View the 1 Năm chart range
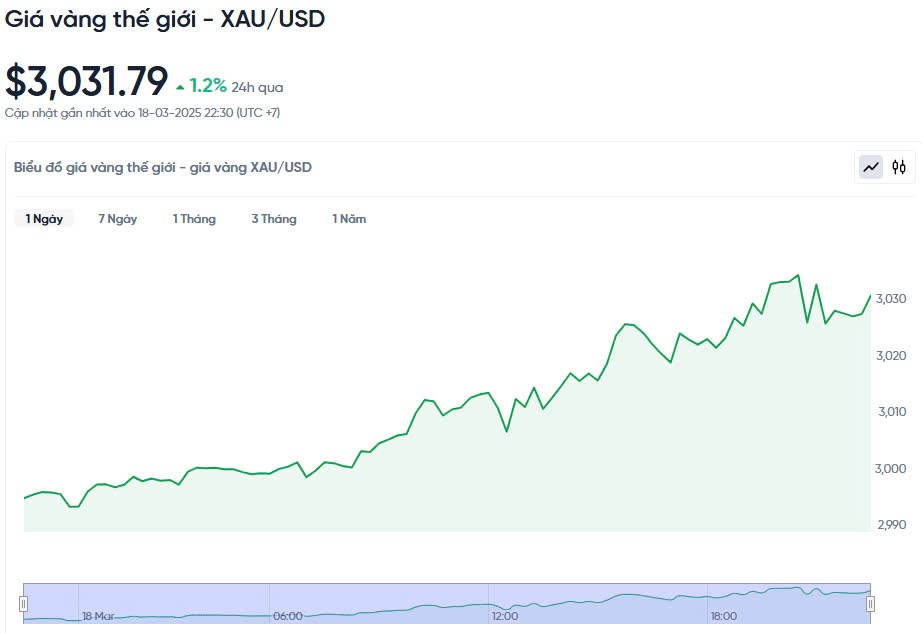The height and width of the screenshot is (633, 922). point(349,219)
